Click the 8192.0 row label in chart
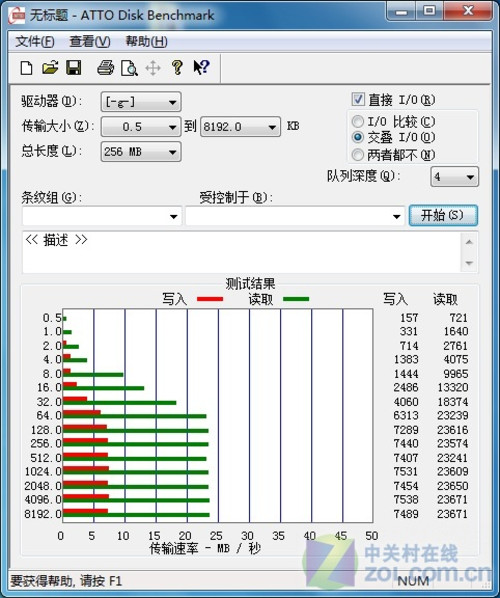Image resolution: width=500 pixels, height=598 pixels. 42,514
